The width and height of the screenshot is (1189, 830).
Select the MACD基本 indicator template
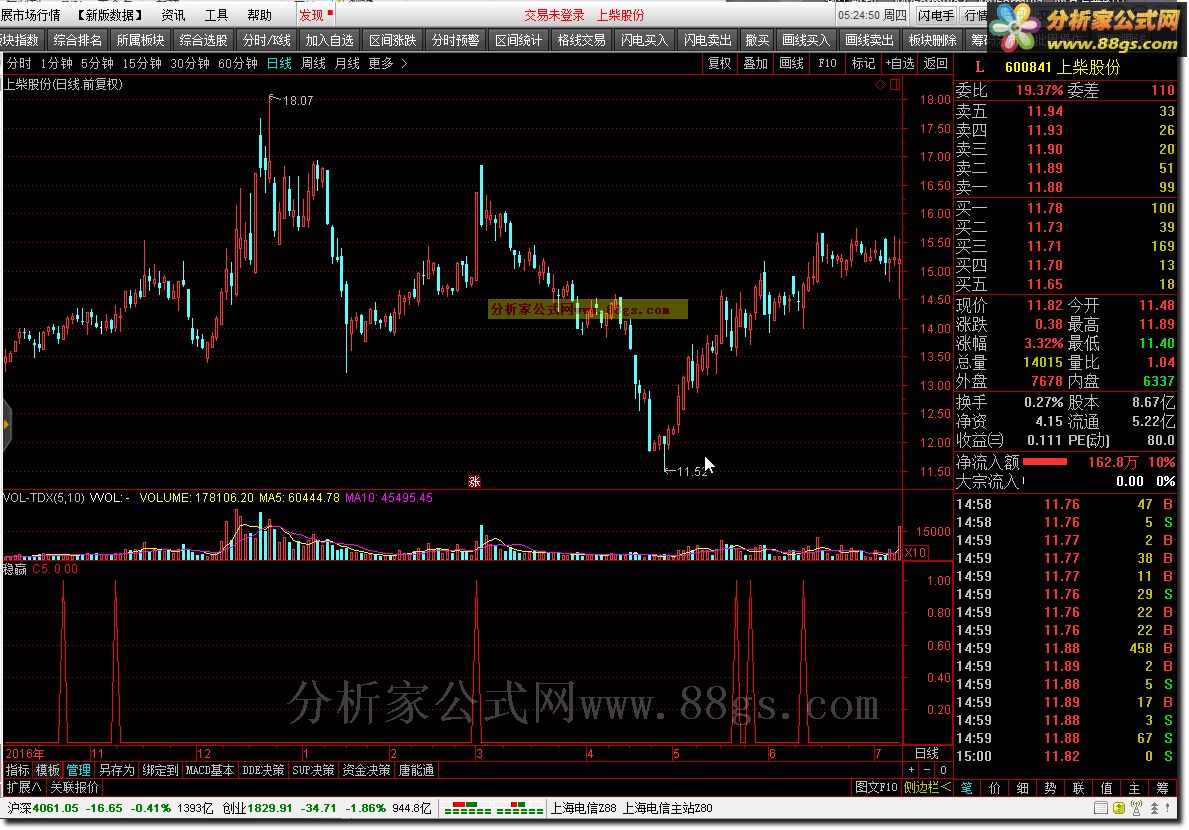coord(210,770)
